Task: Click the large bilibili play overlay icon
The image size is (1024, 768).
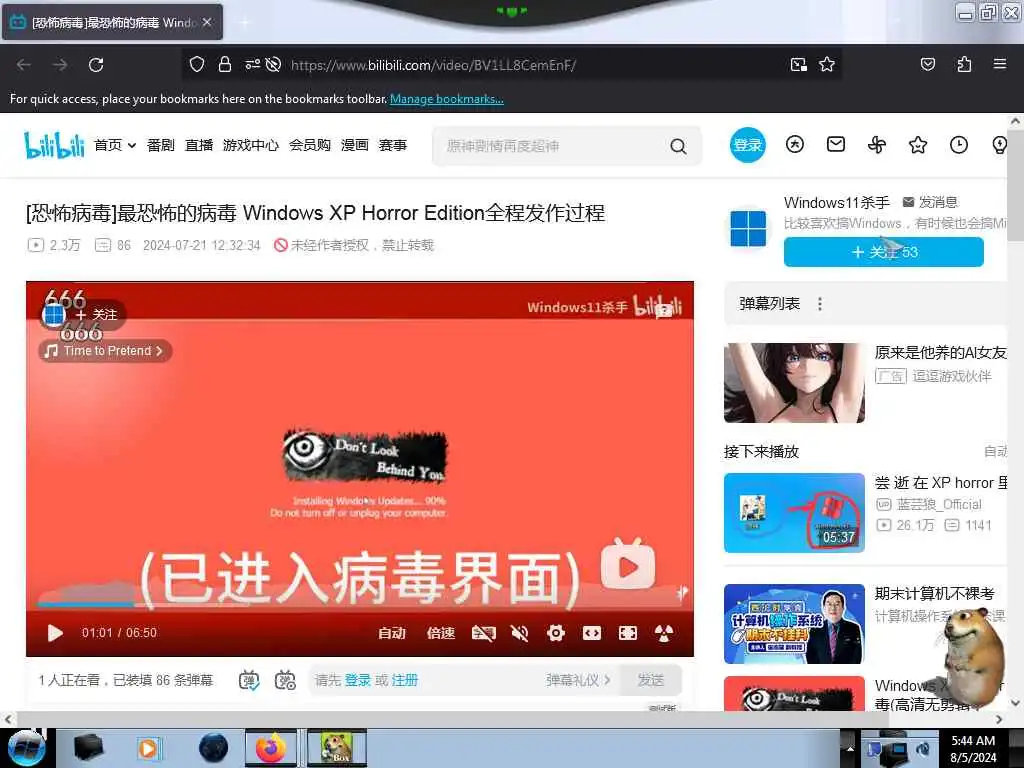Action: (x=628, y=565)
